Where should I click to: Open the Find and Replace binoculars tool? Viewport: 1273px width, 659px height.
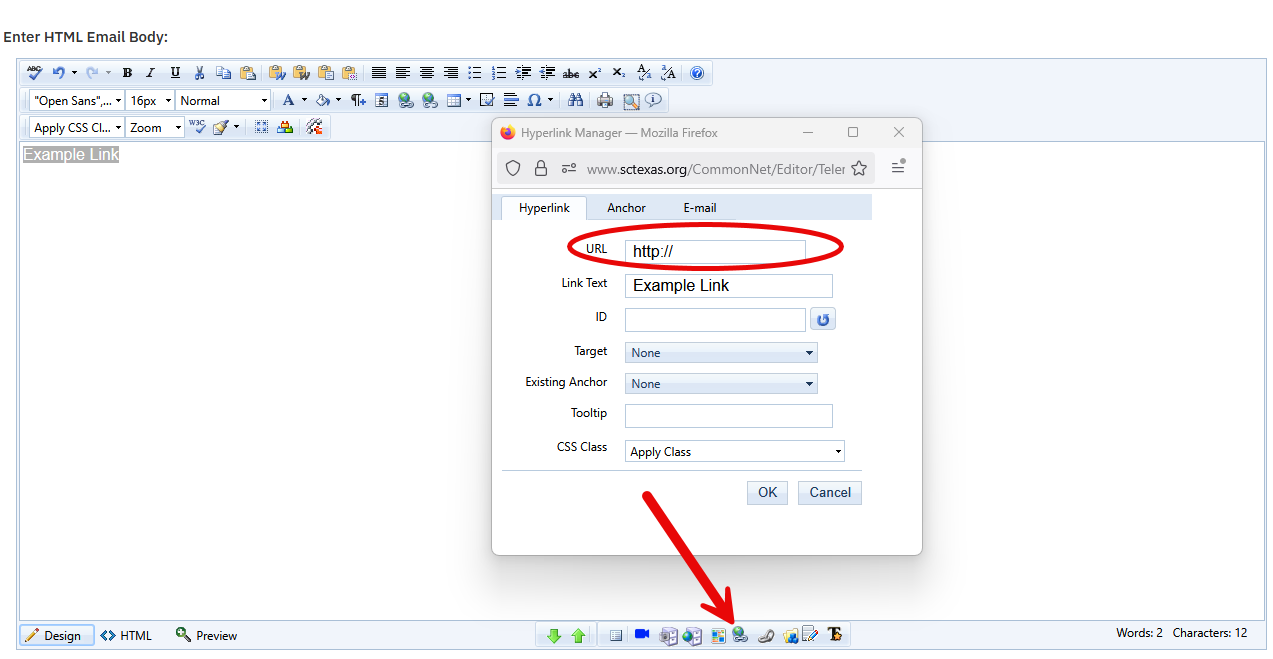pyautogui.click(x=575, y=100)
